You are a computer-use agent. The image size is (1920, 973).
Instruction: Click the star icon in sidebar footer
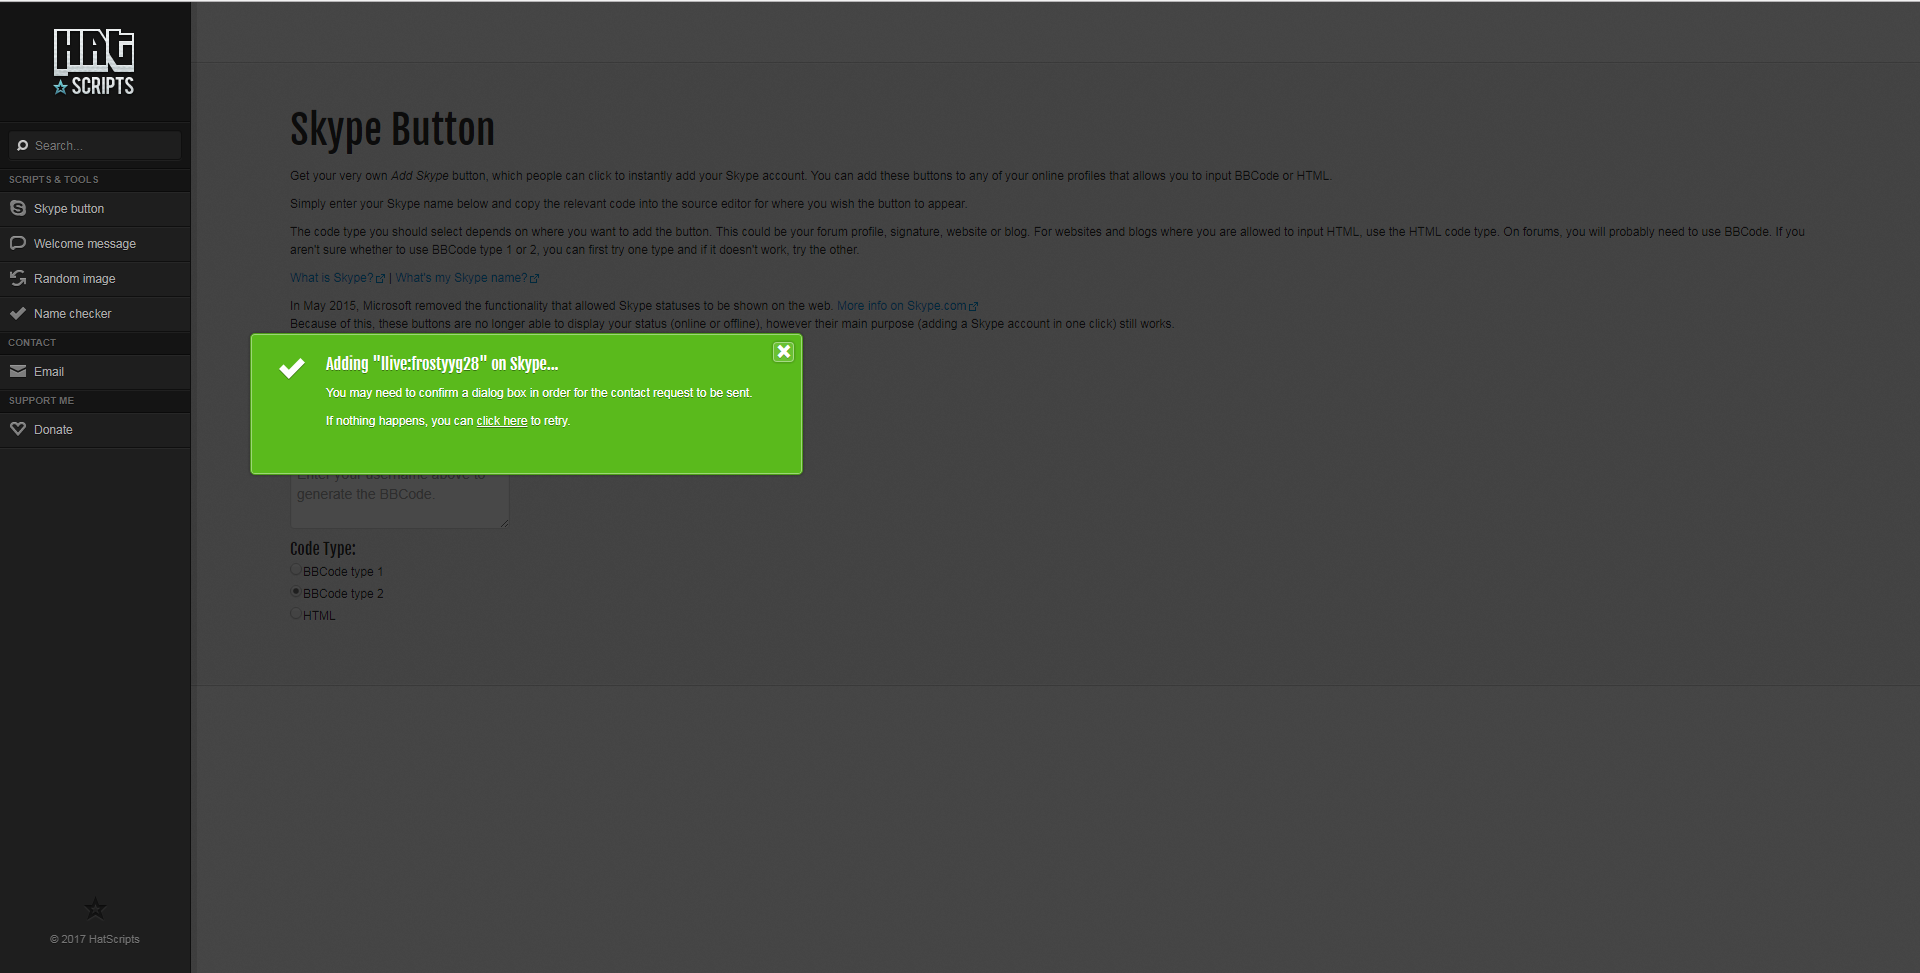95,908
